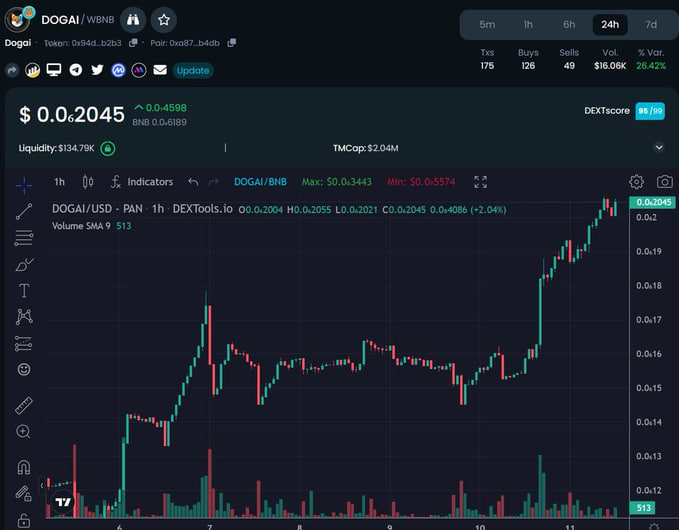
Task: Select the brush drawing tool
Action: tap(24, 264)
